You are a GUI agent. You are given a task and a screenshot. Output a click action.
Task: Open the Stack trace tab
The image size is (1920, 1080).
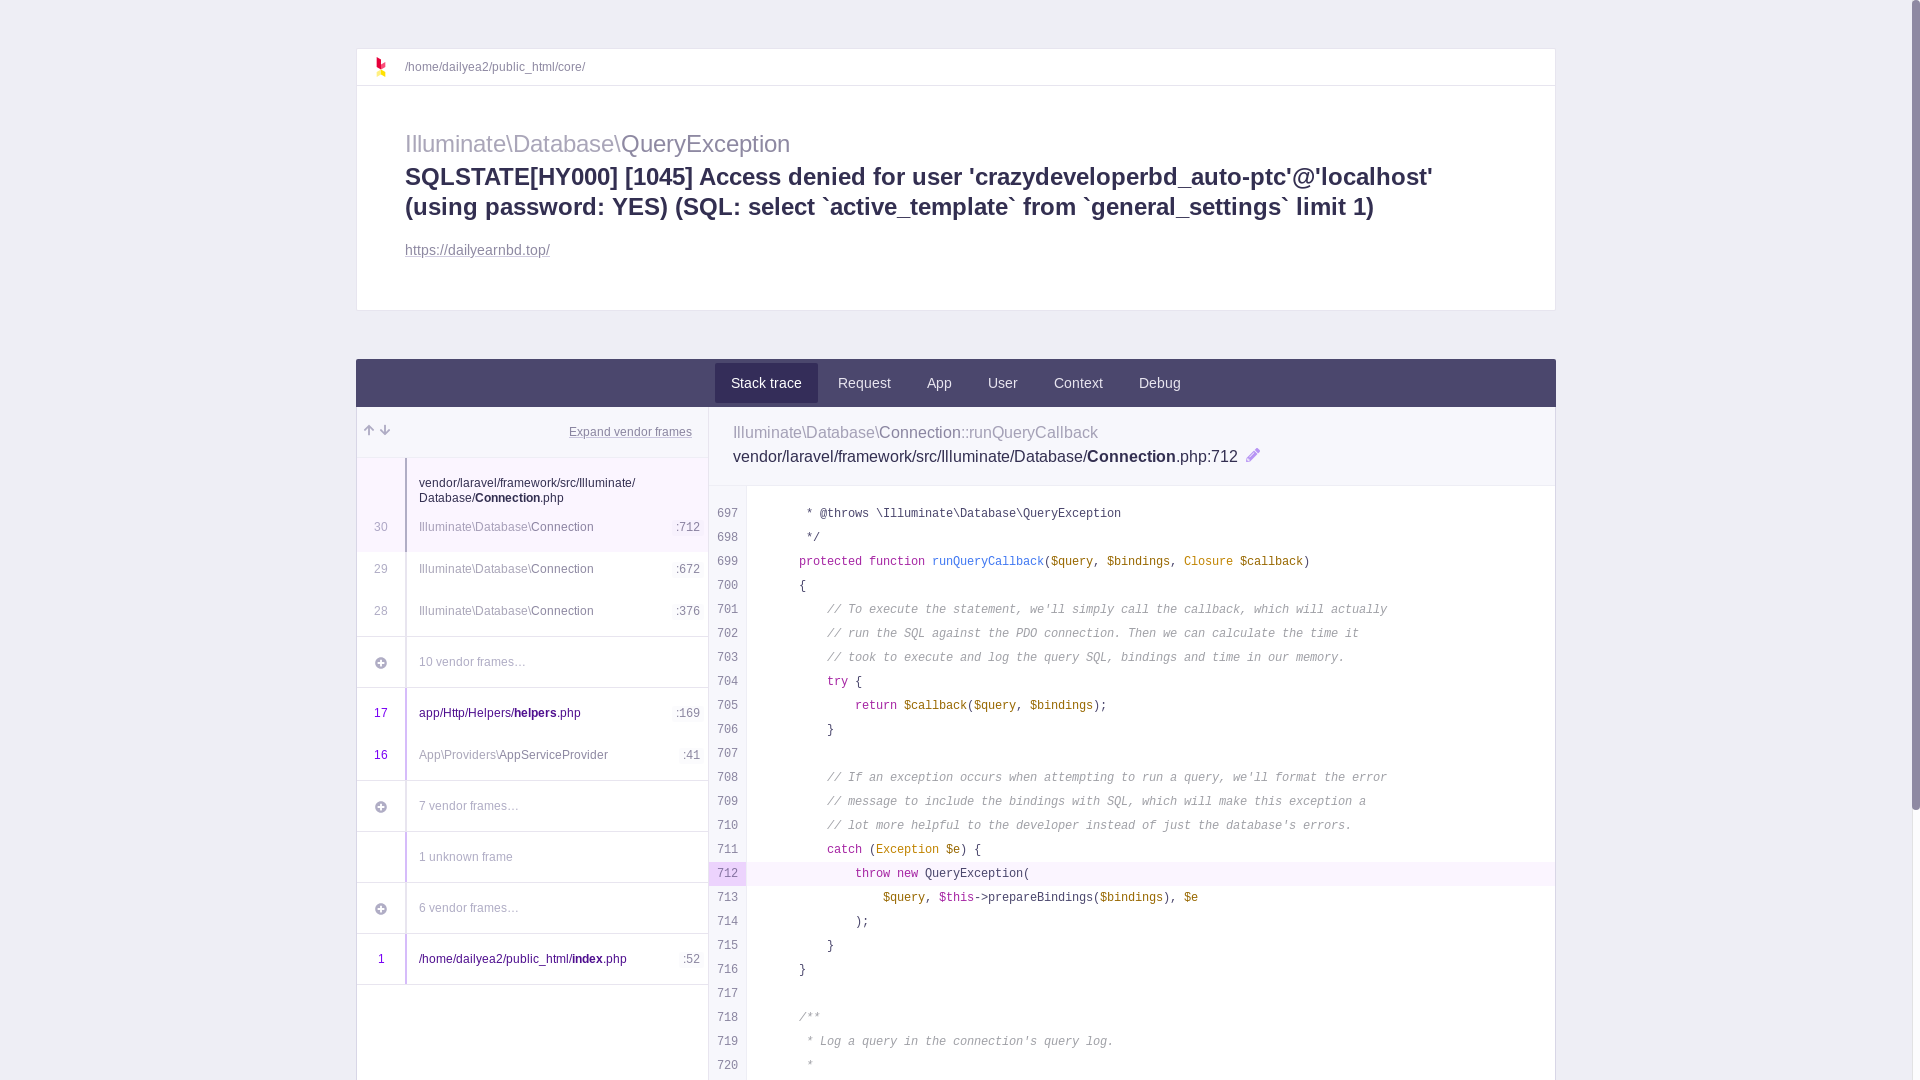pos(766,383)
